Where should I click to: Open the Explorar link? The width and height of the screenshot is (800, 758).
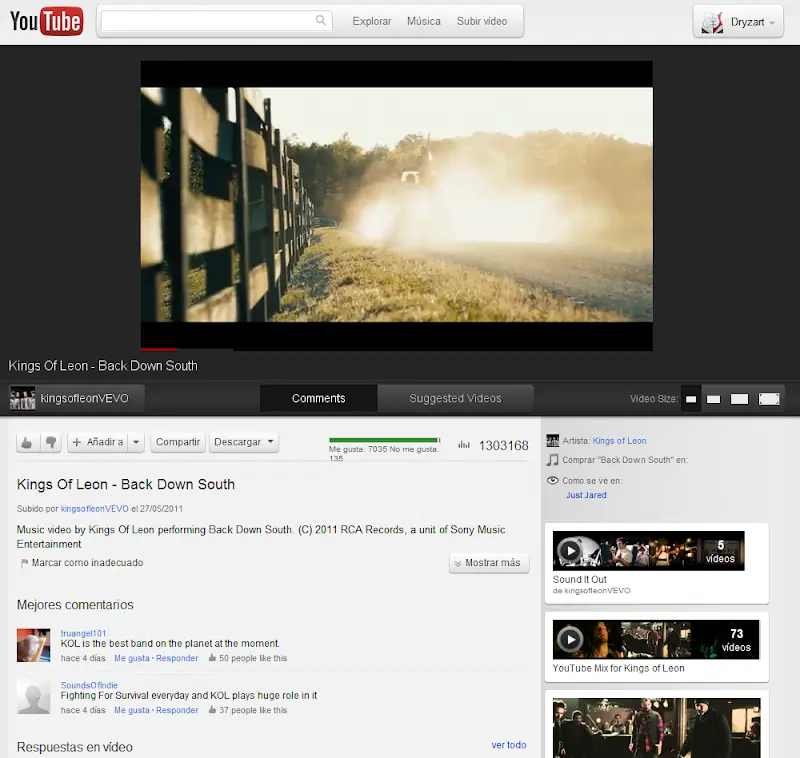371,21
